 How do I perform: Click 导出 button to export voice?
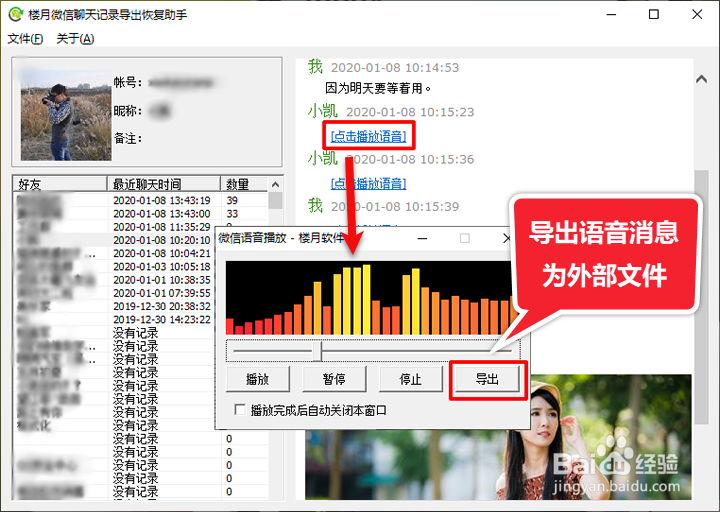[487, 379]
